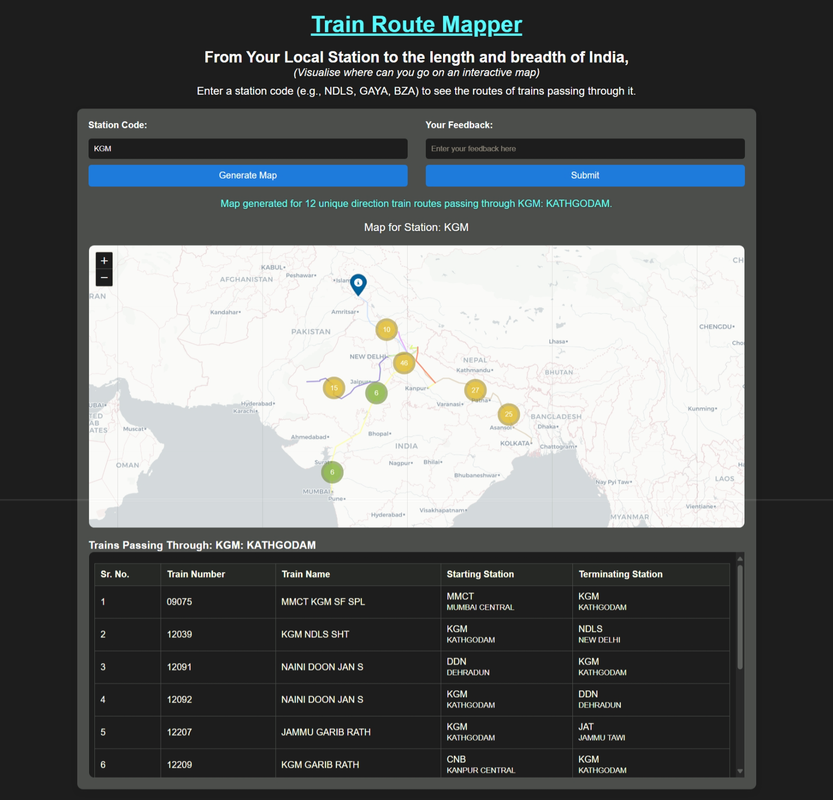Open the cluster marker labeled 46

(x=404, y=363)
